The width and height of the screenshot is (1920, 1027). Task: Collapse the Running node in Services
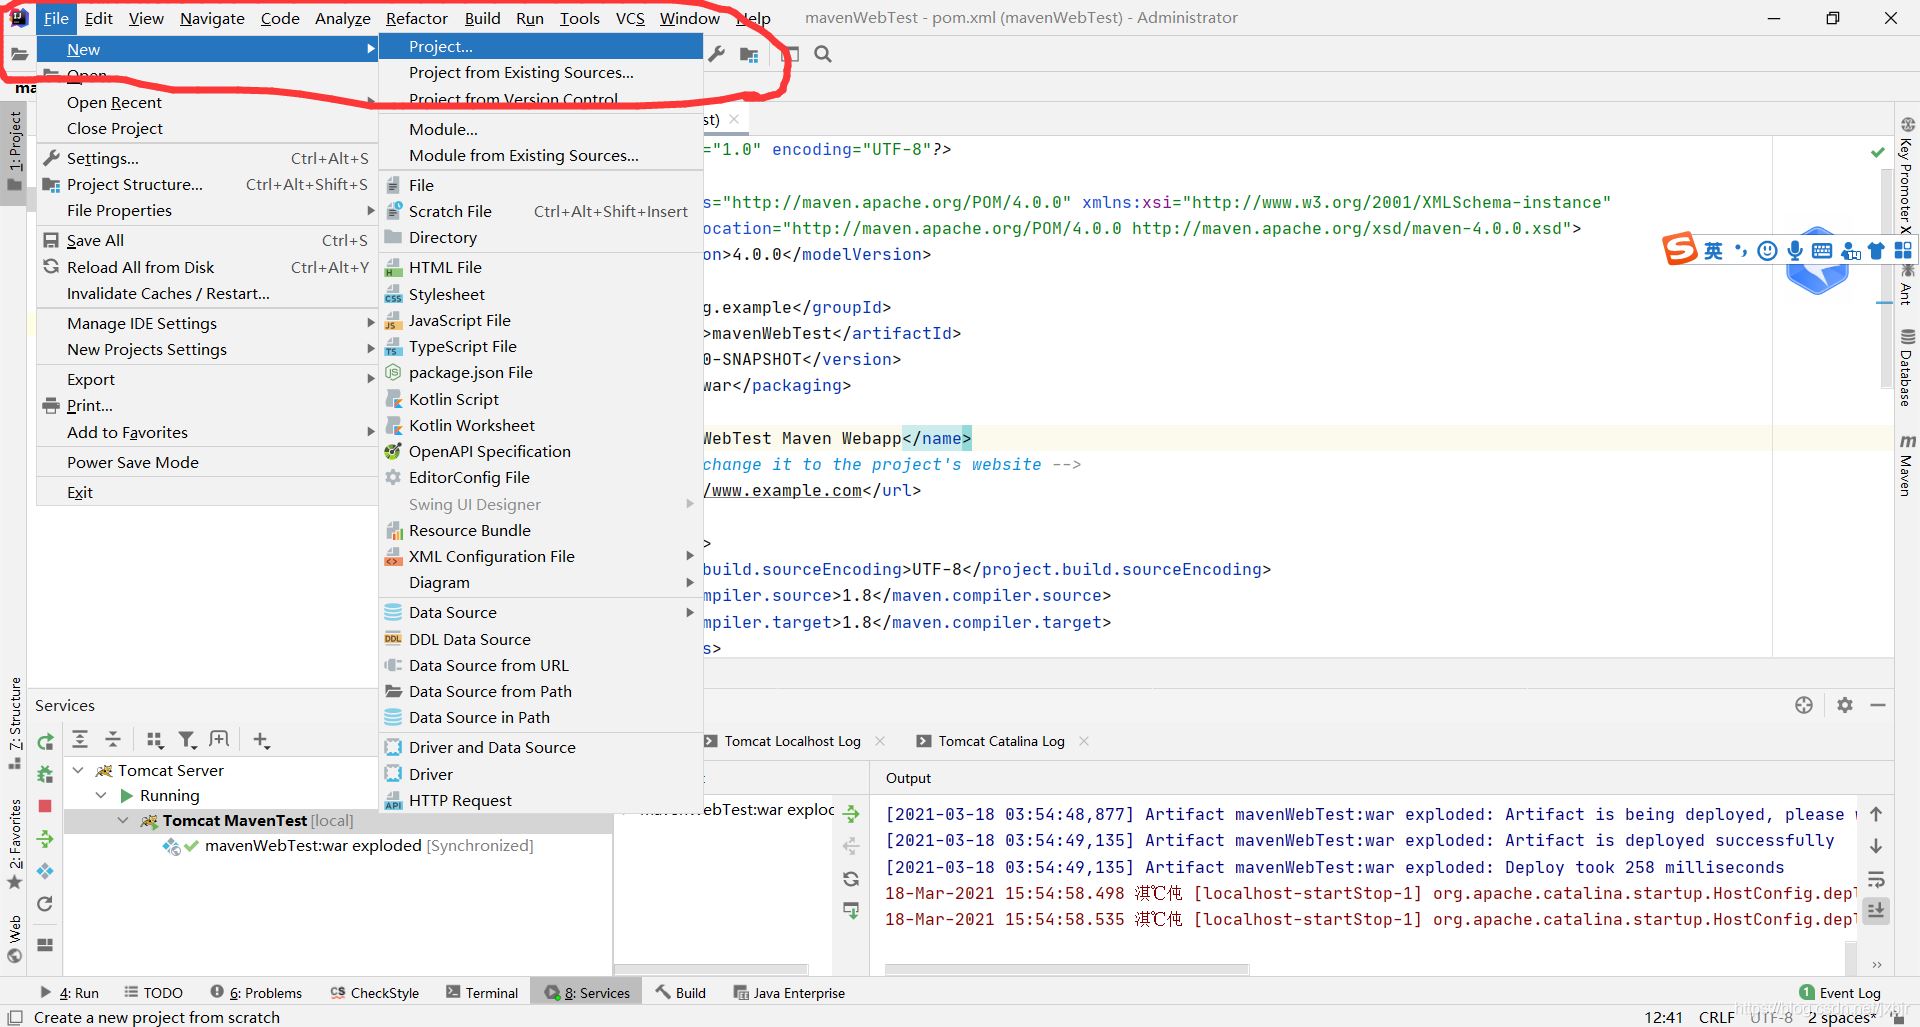click(101, 795)
